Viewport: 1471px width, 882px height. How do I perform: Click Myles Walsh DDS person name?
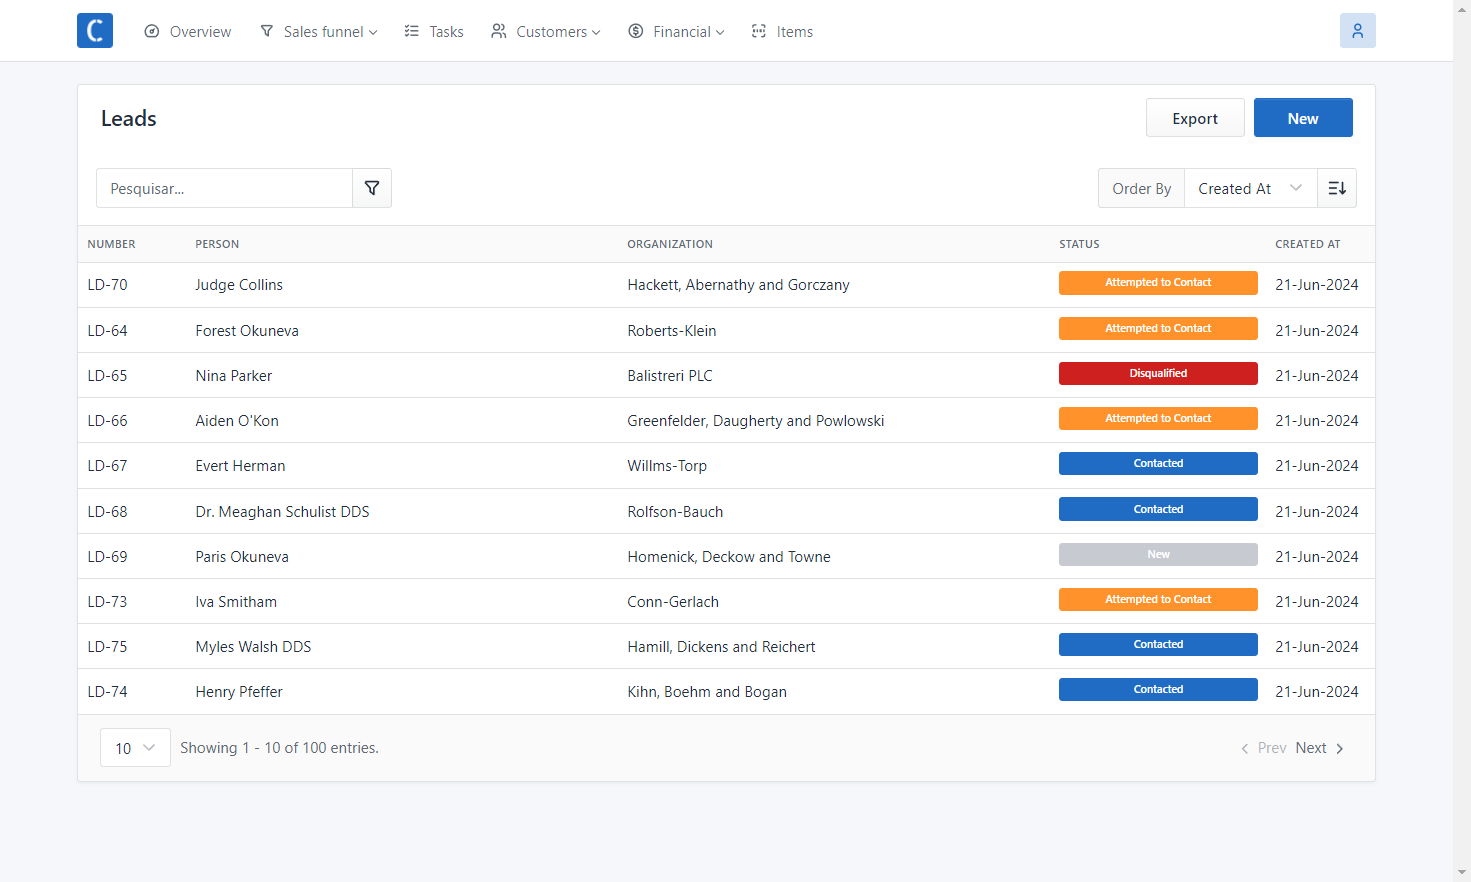tap(253, 647)
